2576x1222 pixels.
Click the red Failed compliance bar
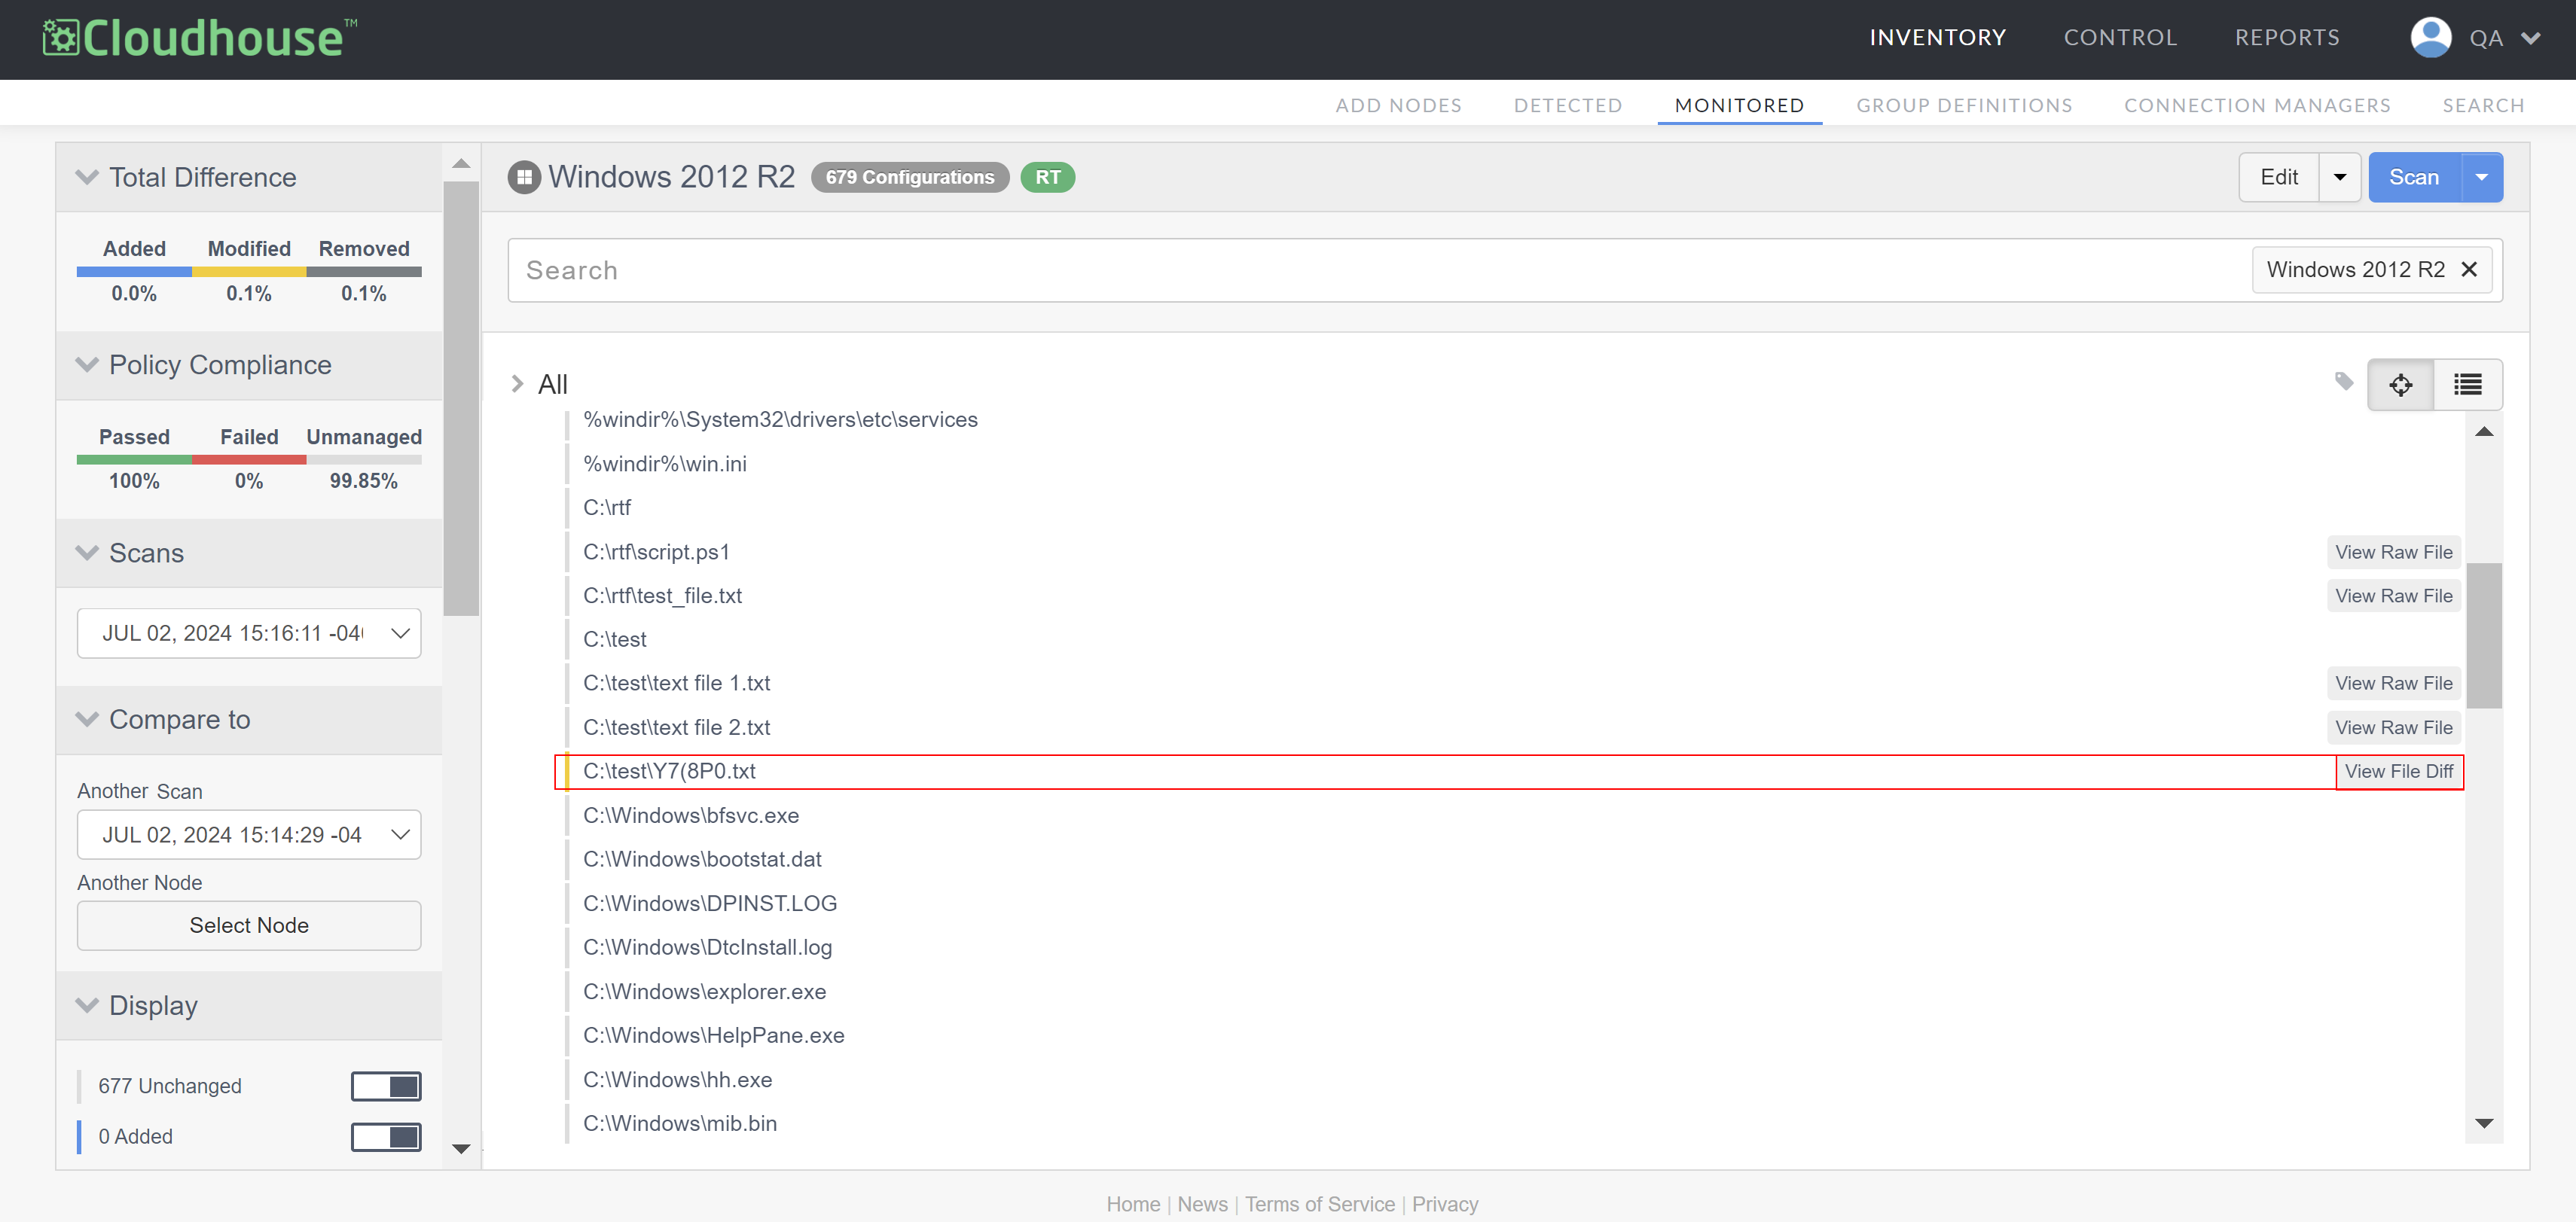pos(249,460)
